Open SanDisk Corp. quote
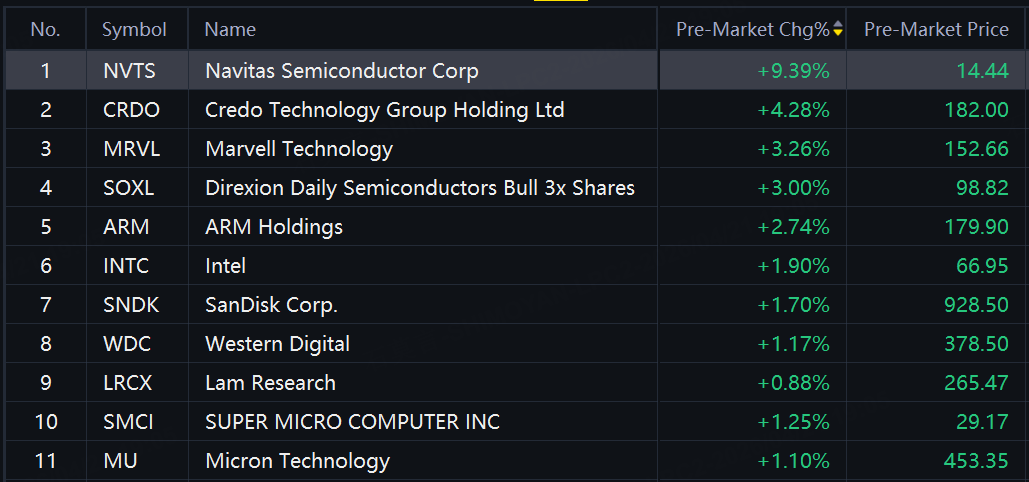This screenshot has height=482, width=1029. 271,305
